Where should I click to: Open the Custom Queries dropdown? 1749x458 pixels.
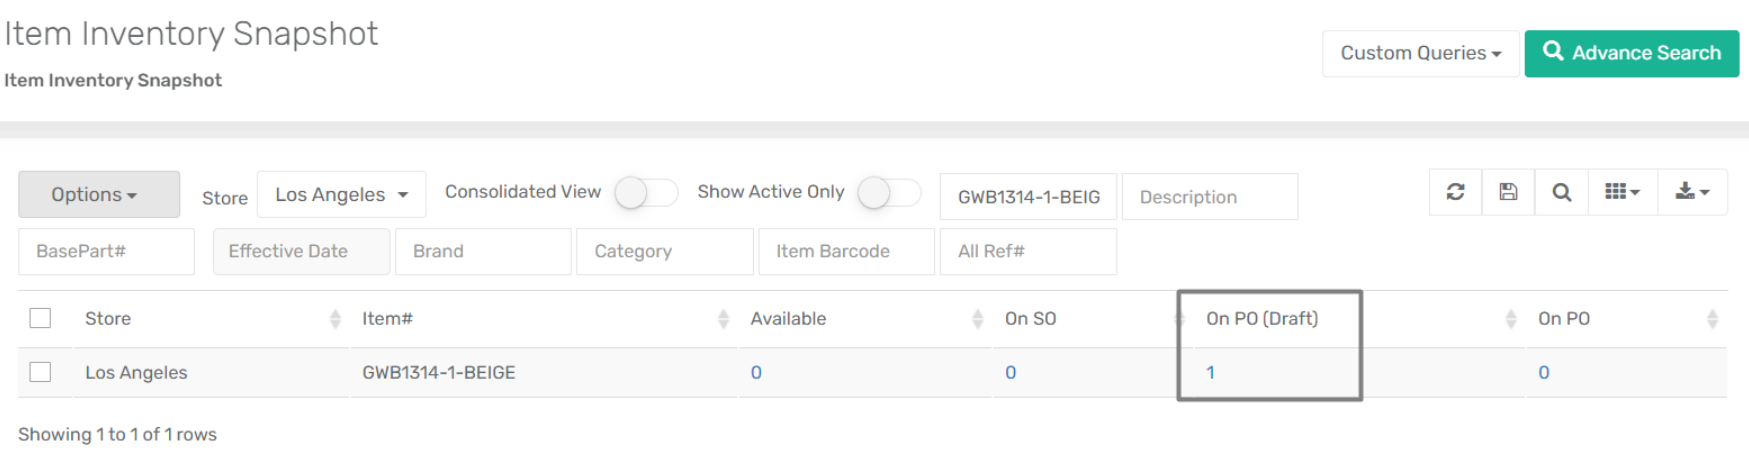[1421, 53]
